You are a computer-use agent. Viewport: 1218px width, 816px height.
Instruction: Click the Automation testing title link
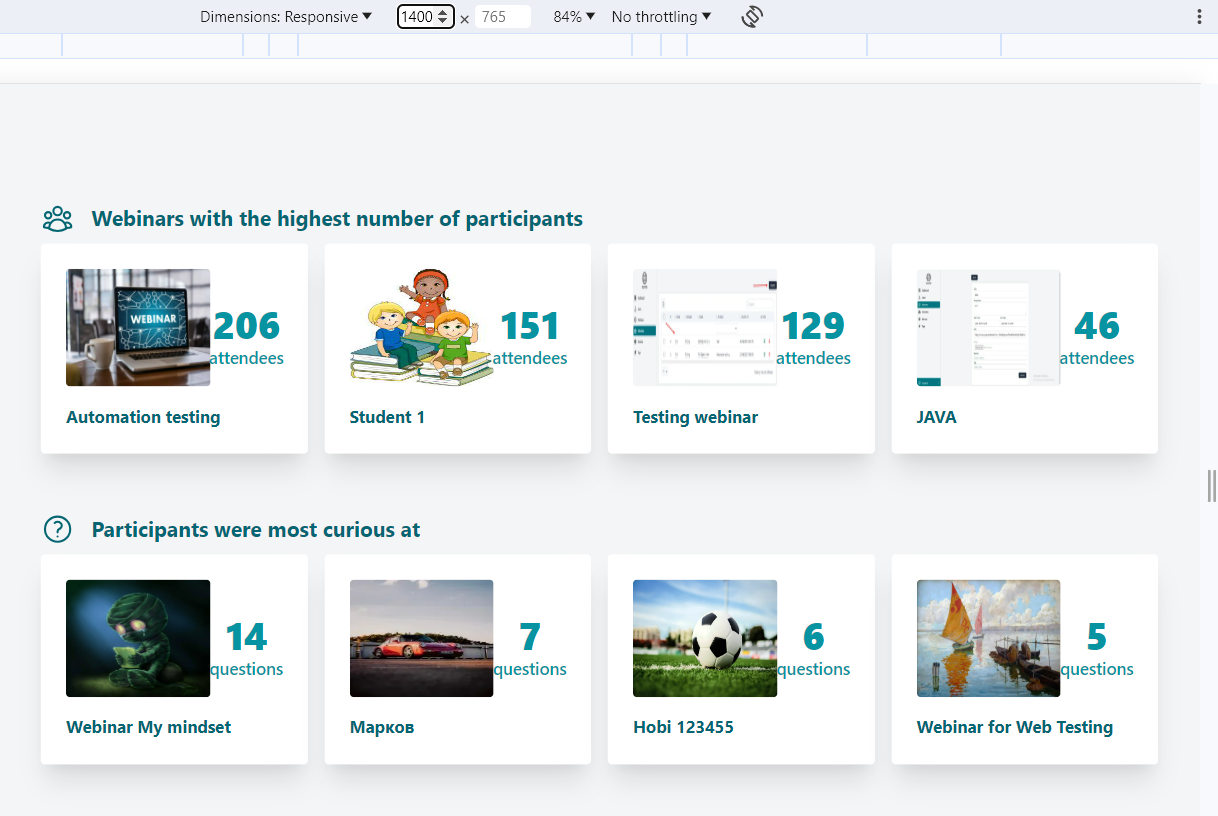[143, 417]
